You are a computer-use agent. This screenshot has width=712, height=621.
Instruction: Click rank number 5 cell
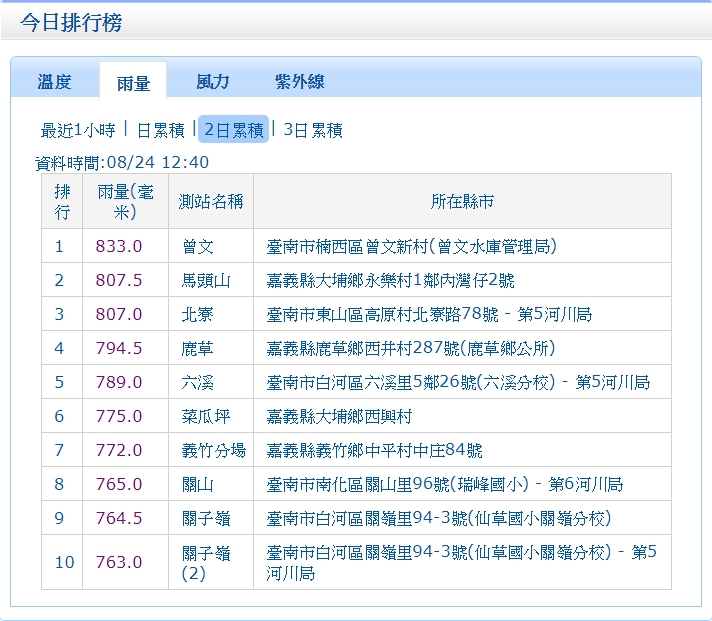point(62,382)
